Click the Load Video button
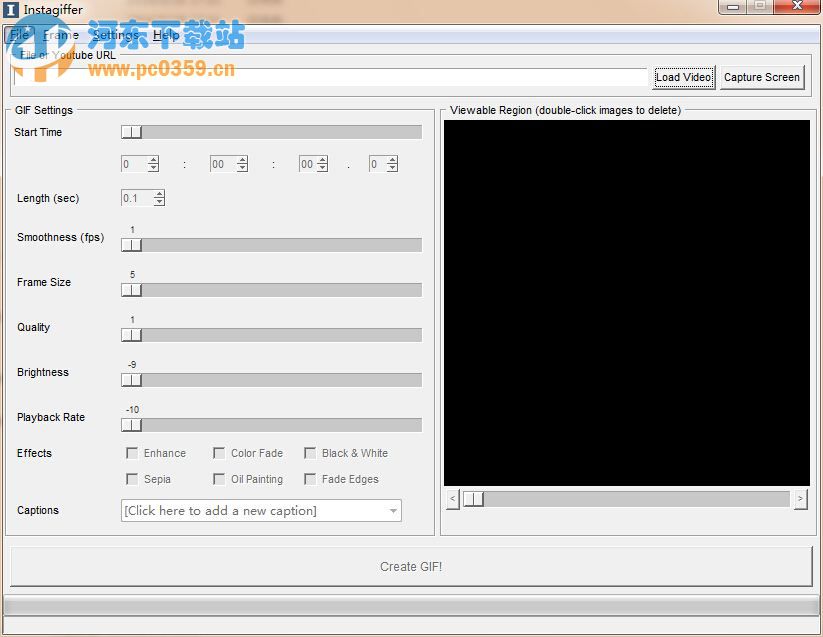Viewport: 823px width, 637px height. coord(683,77)
